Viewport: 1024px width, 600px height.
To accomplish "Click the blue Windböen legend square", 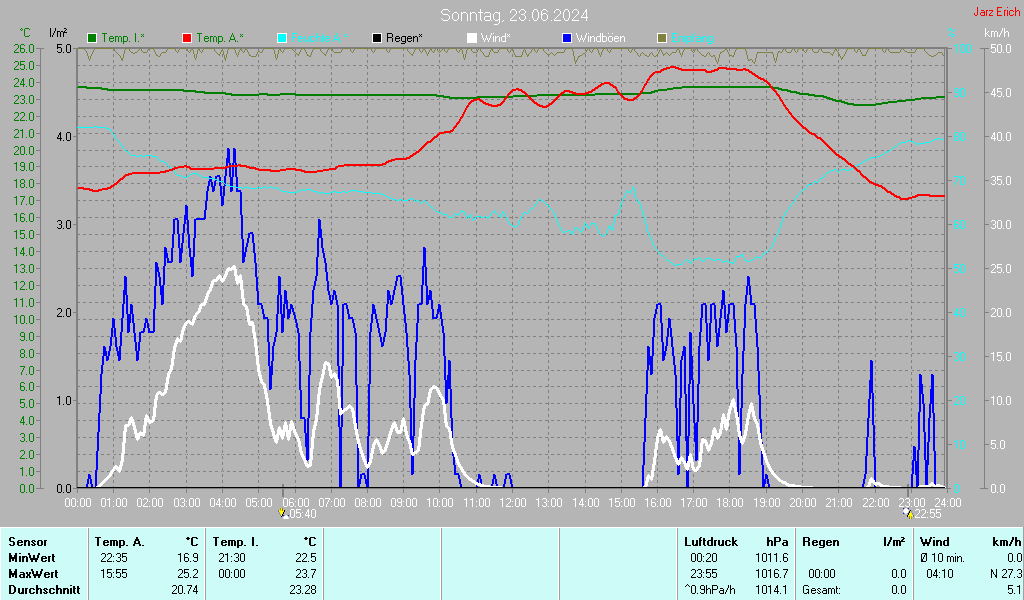I will (x=567, y=38).
